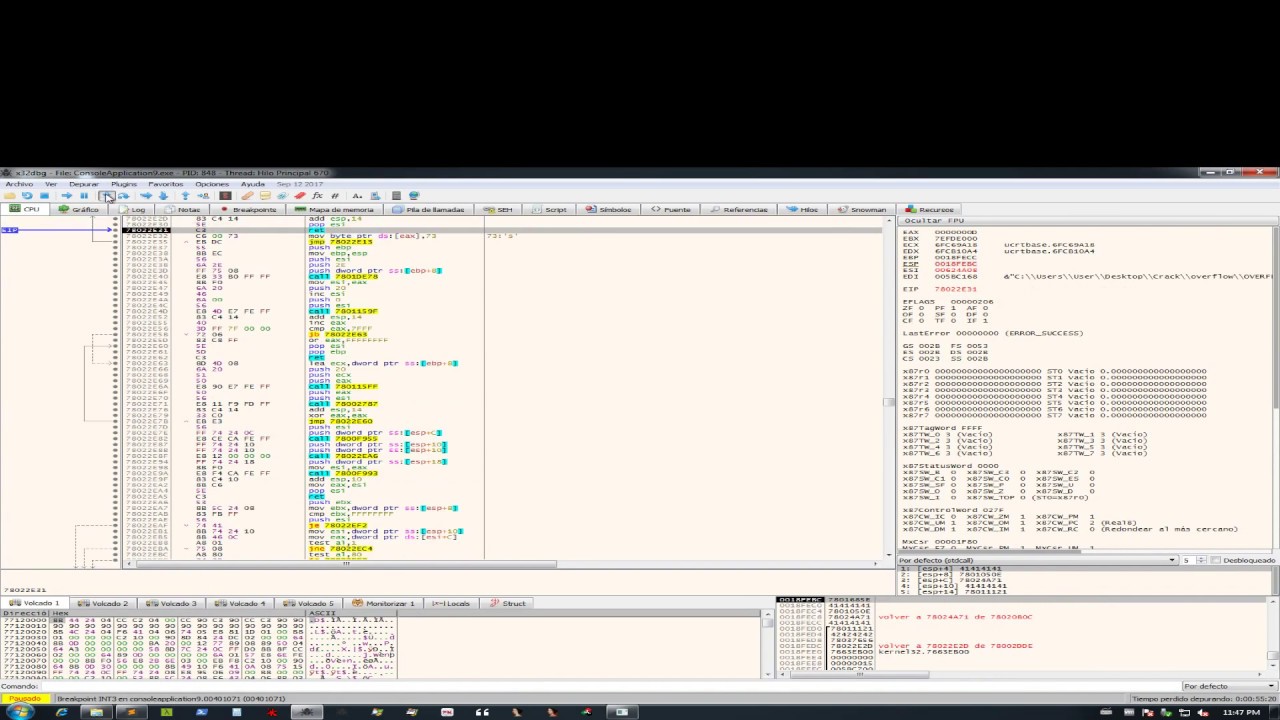Click the Open file toolbar icon
Viewport: 1280px width, 720px height.
pyautogui.click(x=10, y=196)
